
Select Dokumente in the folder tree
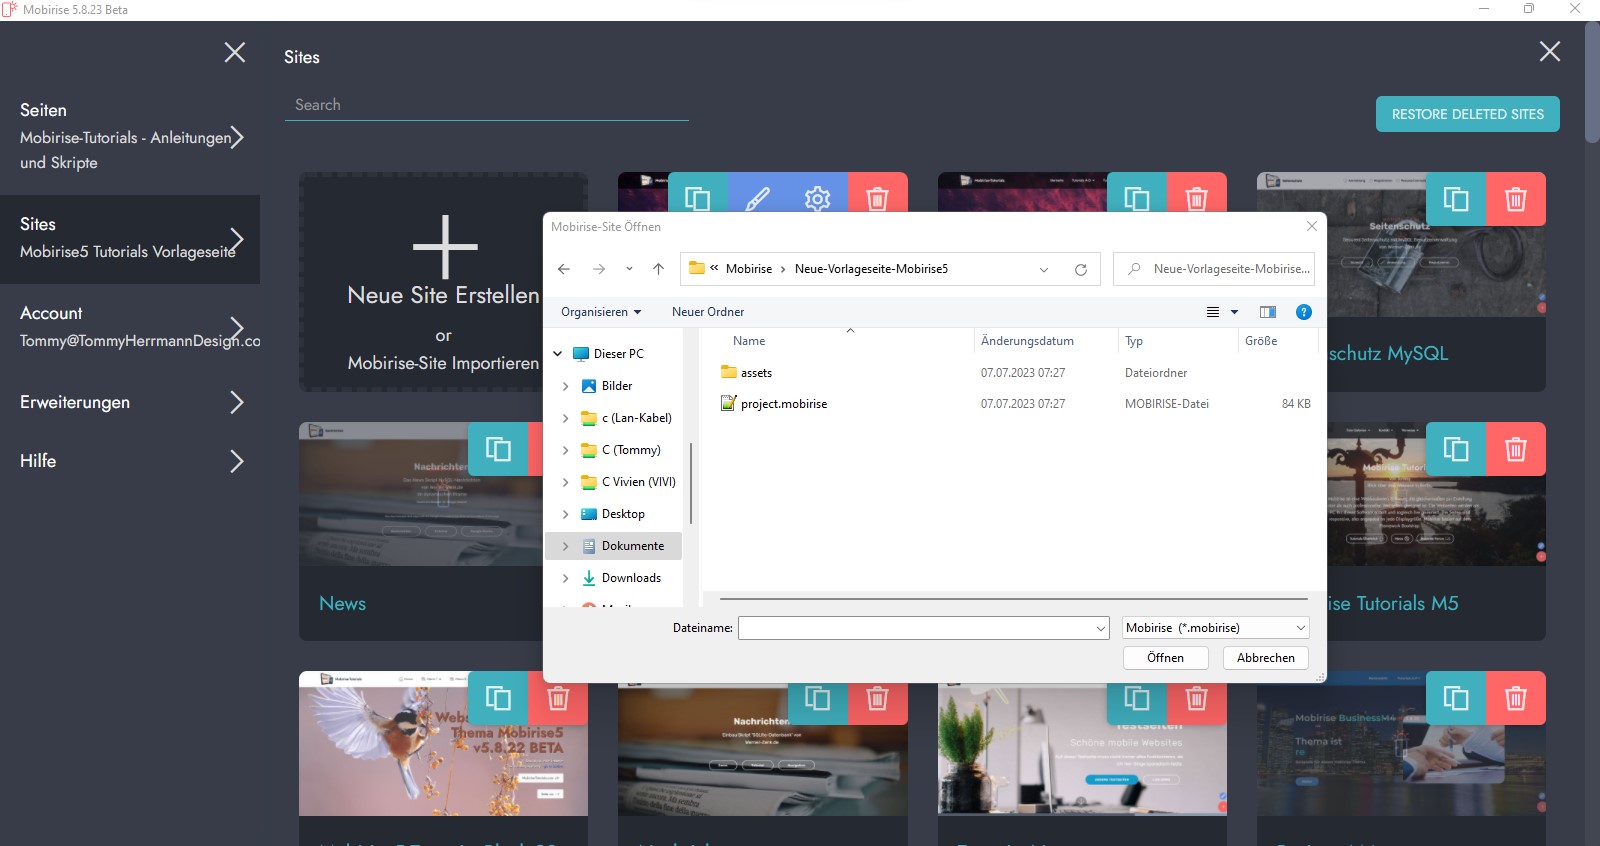(633, 546)
